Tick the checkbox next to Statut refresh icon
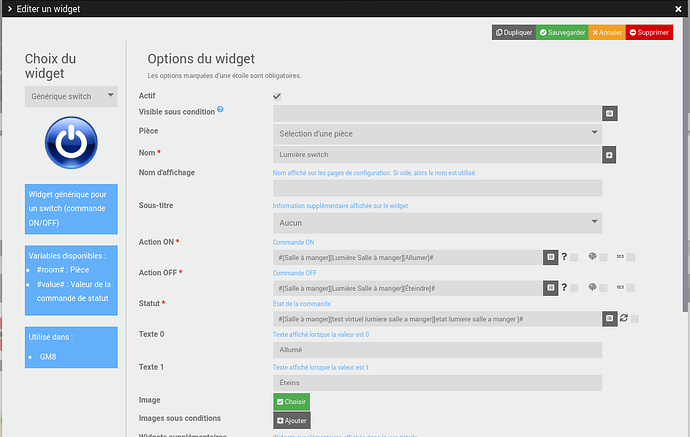The image size is (690, 437). tap(635, 319)
